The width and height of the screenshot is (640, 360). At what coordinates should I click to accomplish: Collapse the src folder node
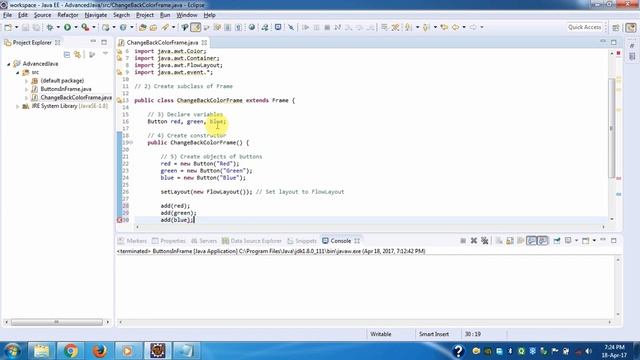click(18, 73)
